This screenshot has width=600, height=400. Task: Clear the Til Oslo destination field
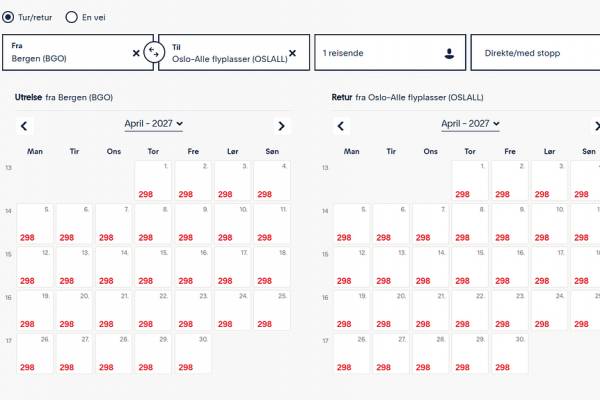[x=292, y=53]
